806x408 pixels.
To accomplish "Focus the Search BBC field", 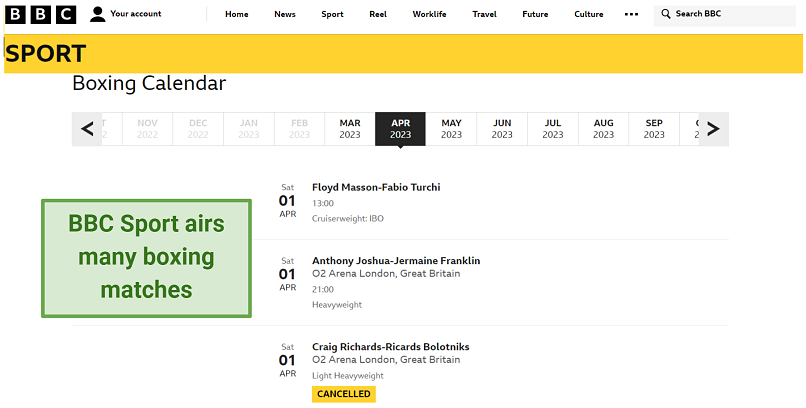I will [724, 16].
